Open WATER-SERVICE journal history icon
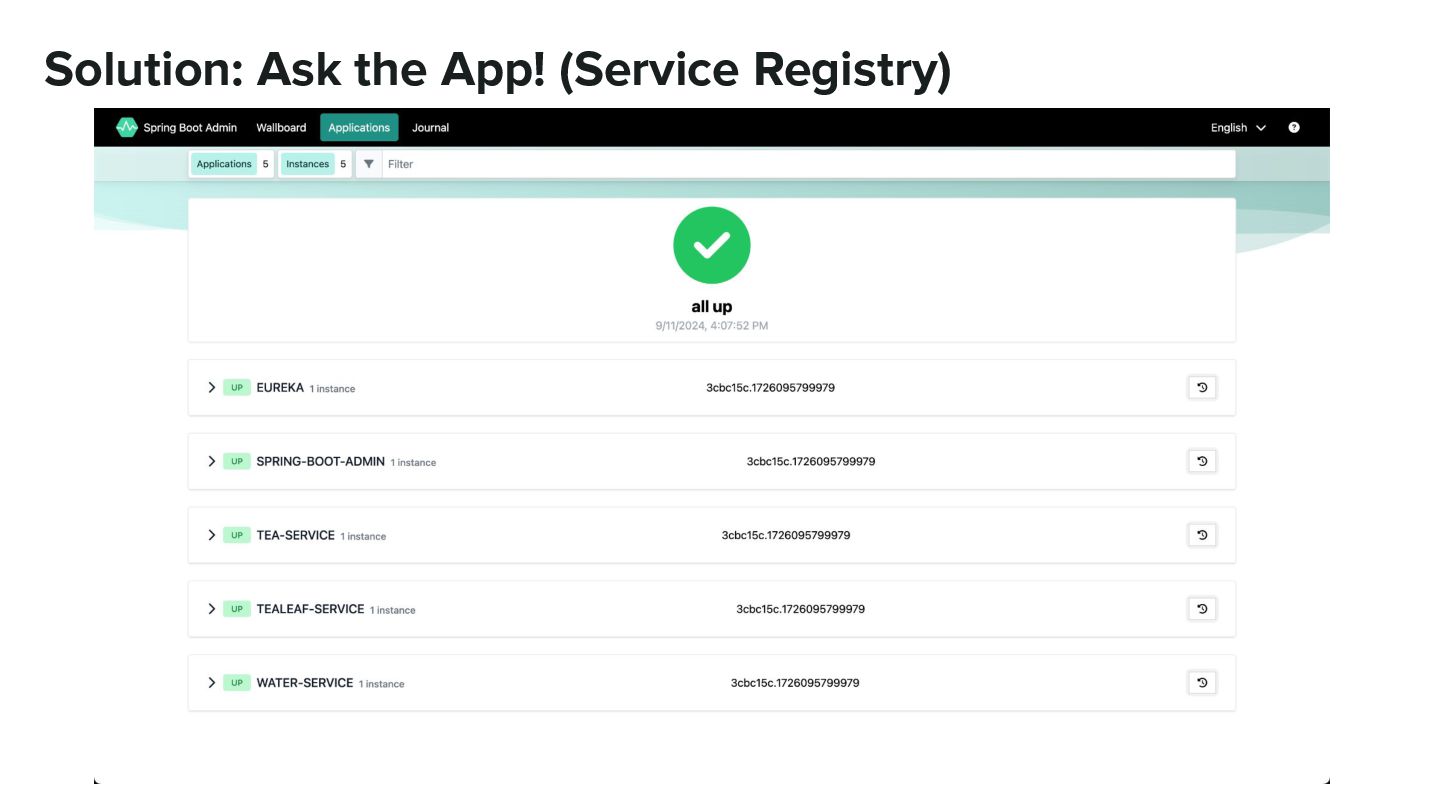1440x810 pixels. [x=1202, y=683]
